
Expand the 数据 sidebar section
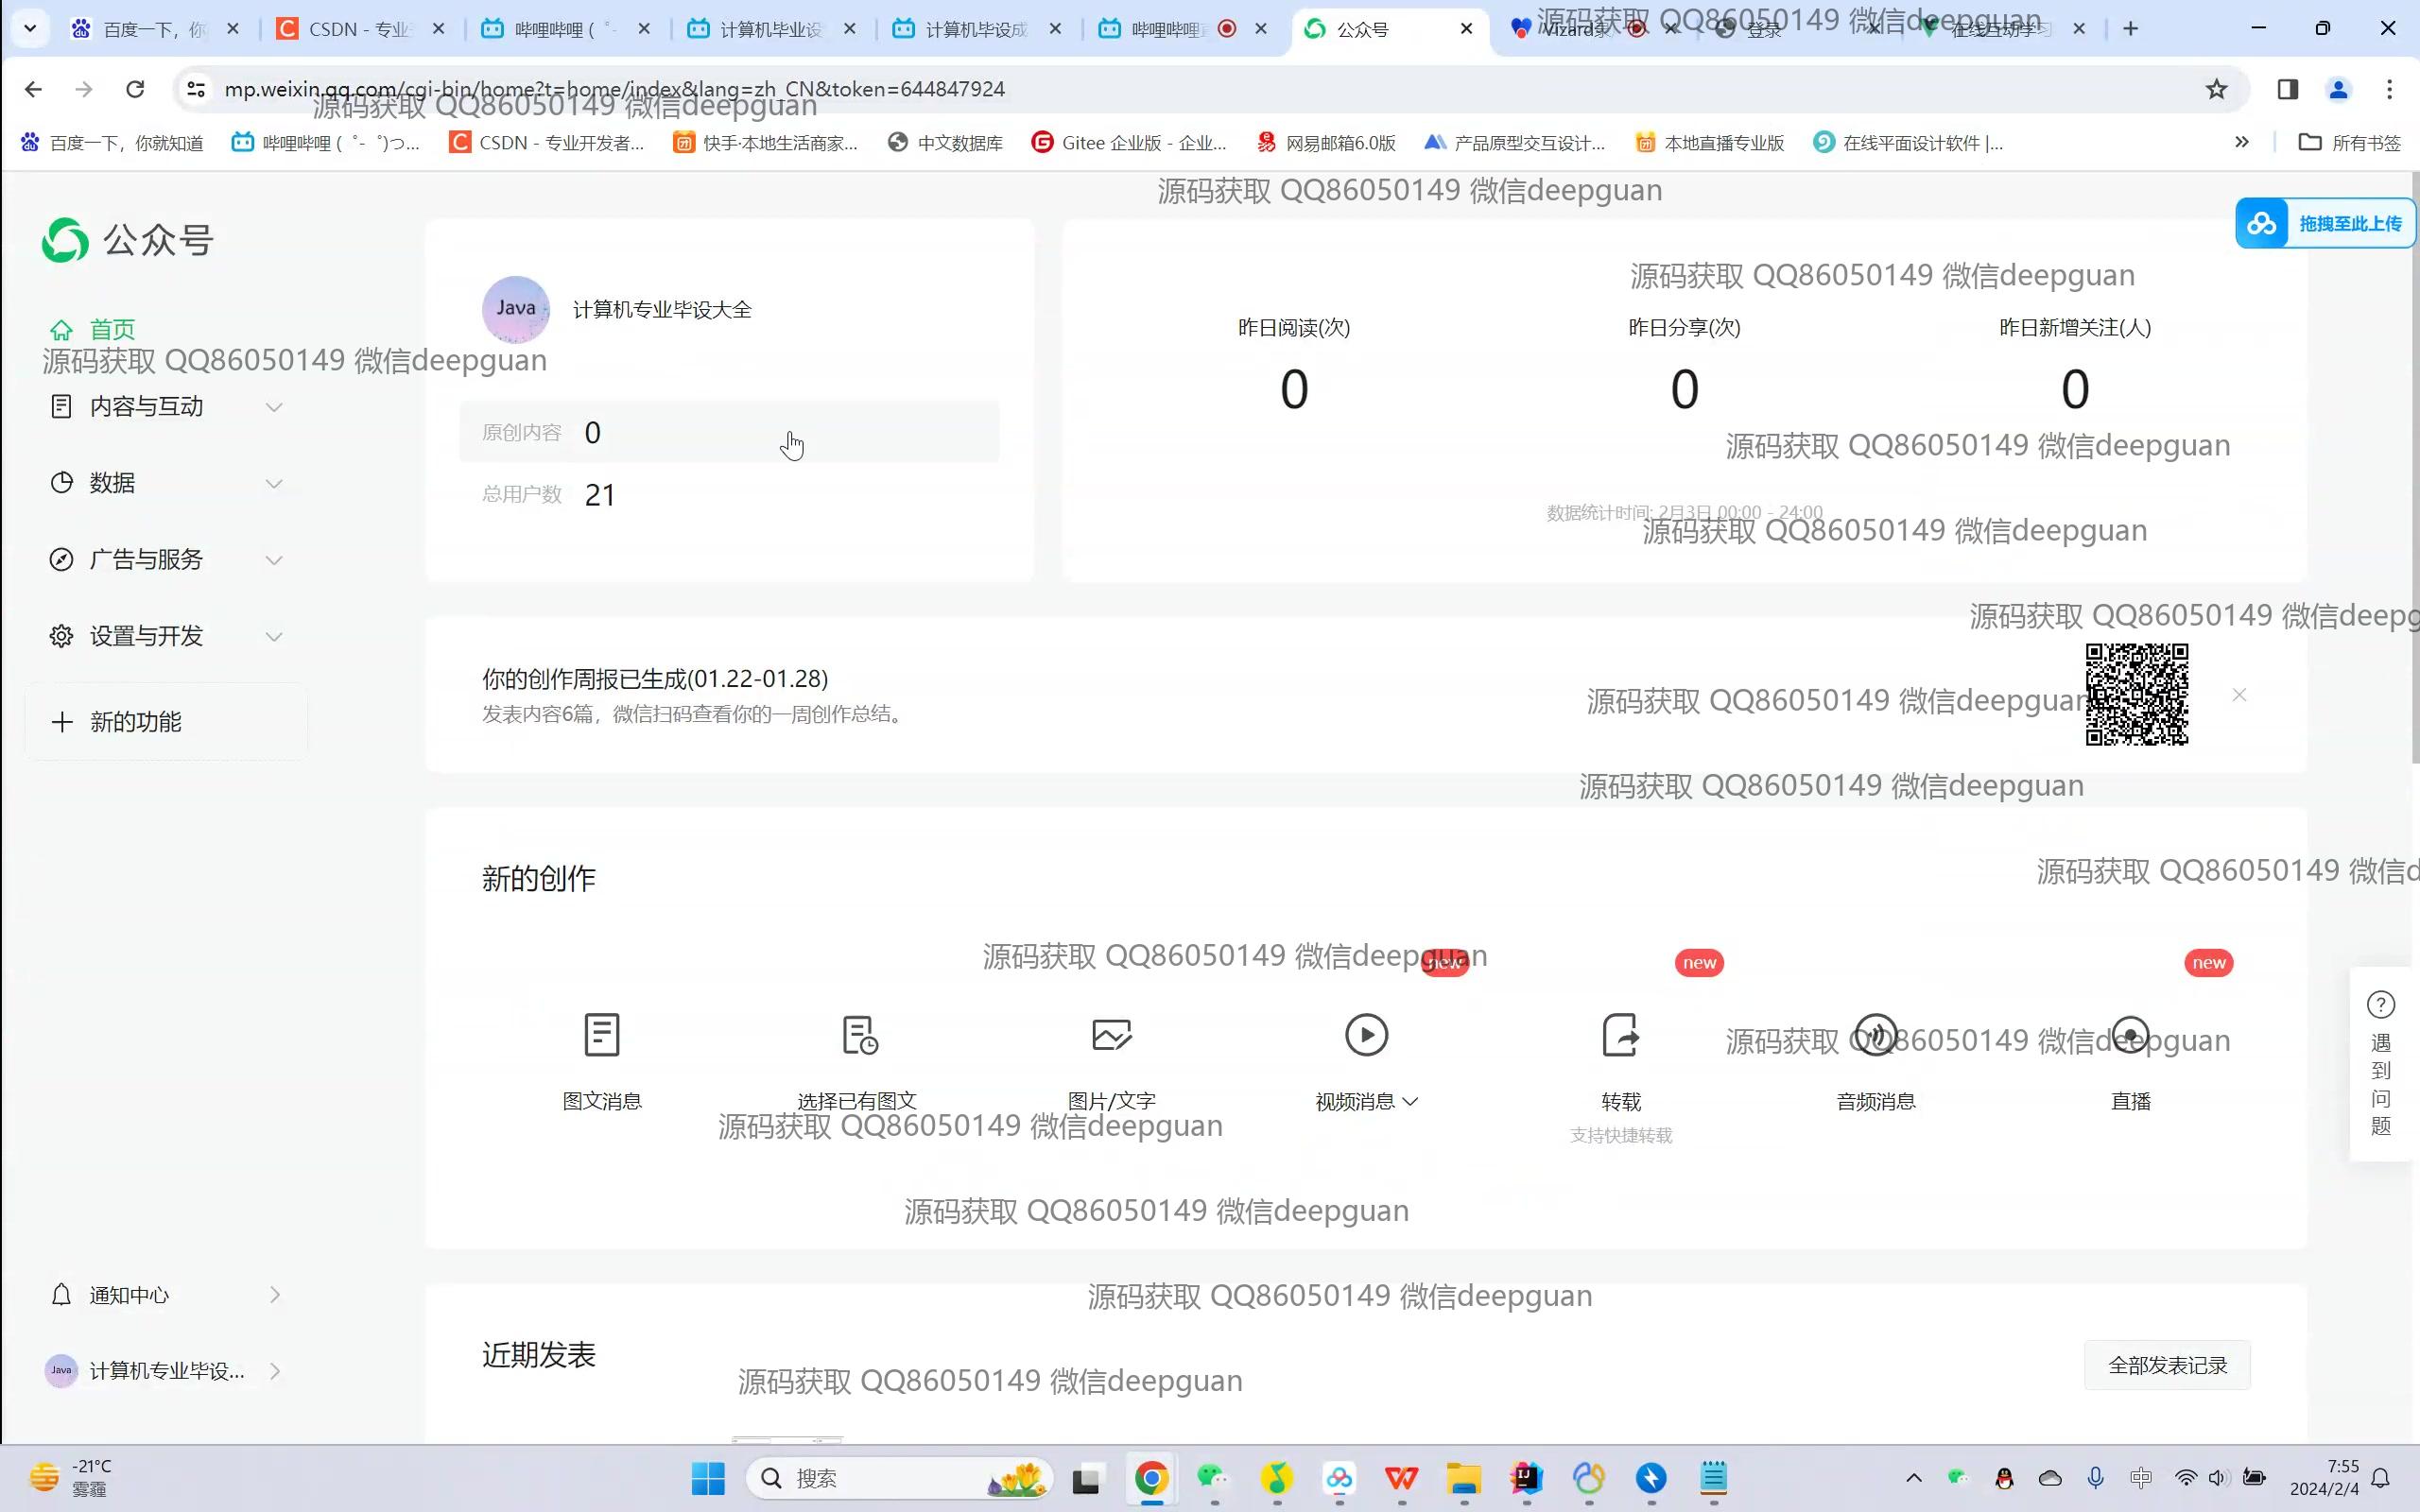[166, 483]
